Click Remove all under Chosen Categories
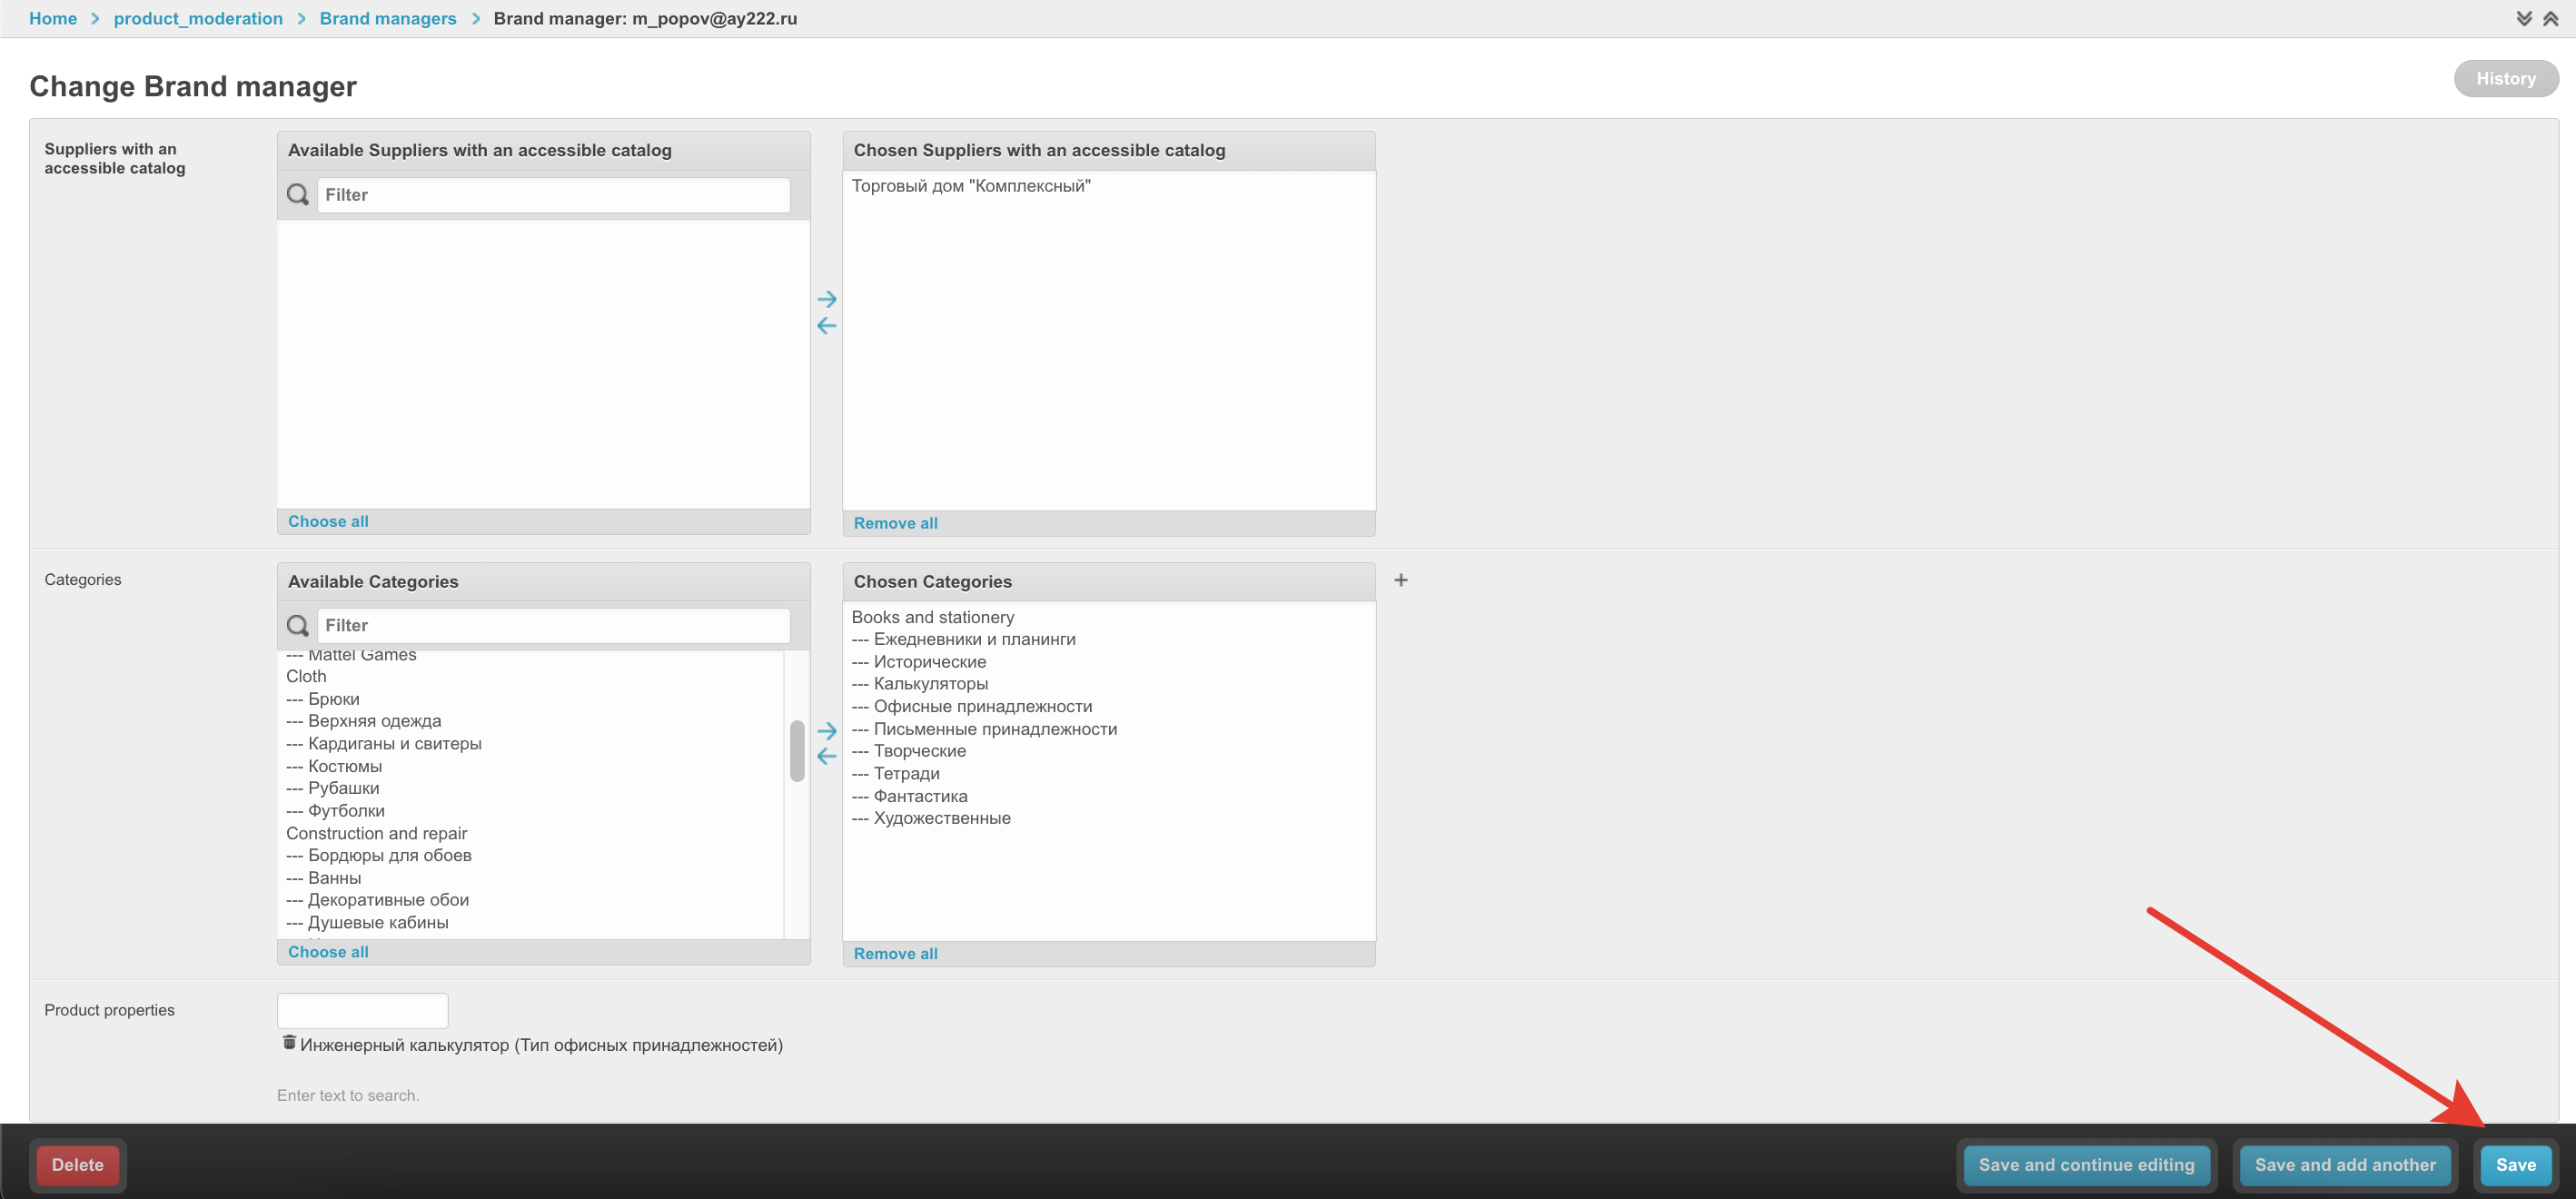This screenshot has width=2576, height=1199. pos(895,953)
